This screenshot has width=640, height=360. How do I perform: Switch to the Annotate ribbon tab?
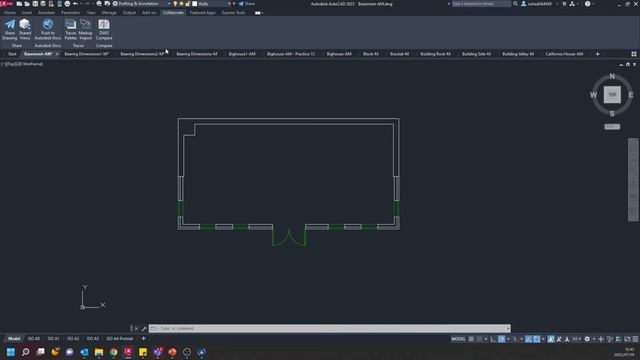(46, 13)
